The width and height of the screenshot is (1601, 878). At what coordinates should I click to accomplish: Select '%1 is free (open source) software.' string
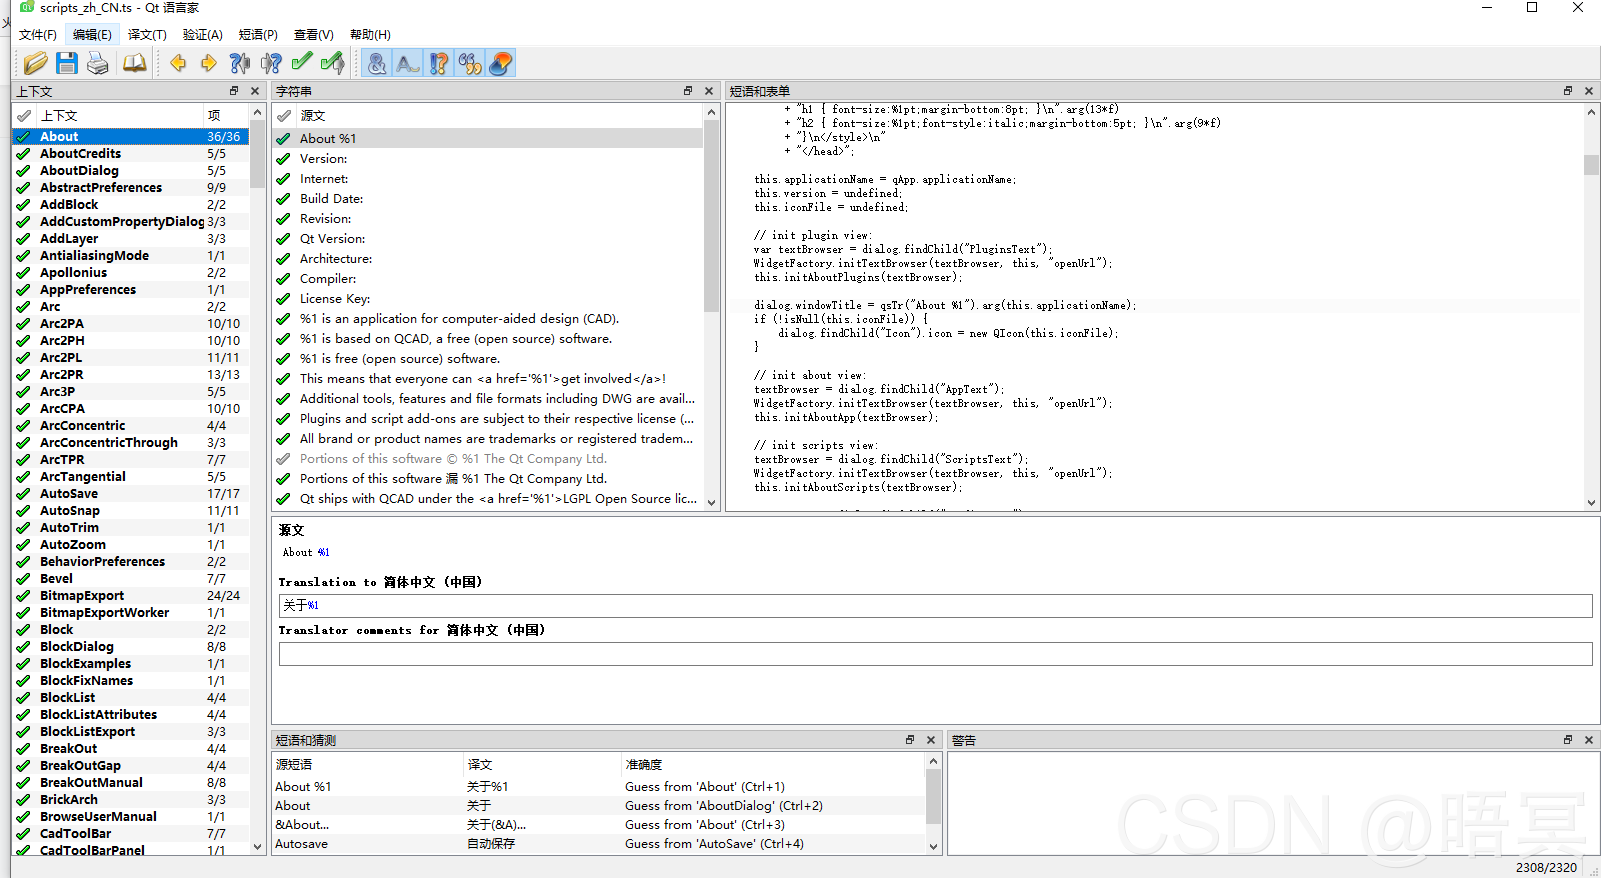click(488, 358)
